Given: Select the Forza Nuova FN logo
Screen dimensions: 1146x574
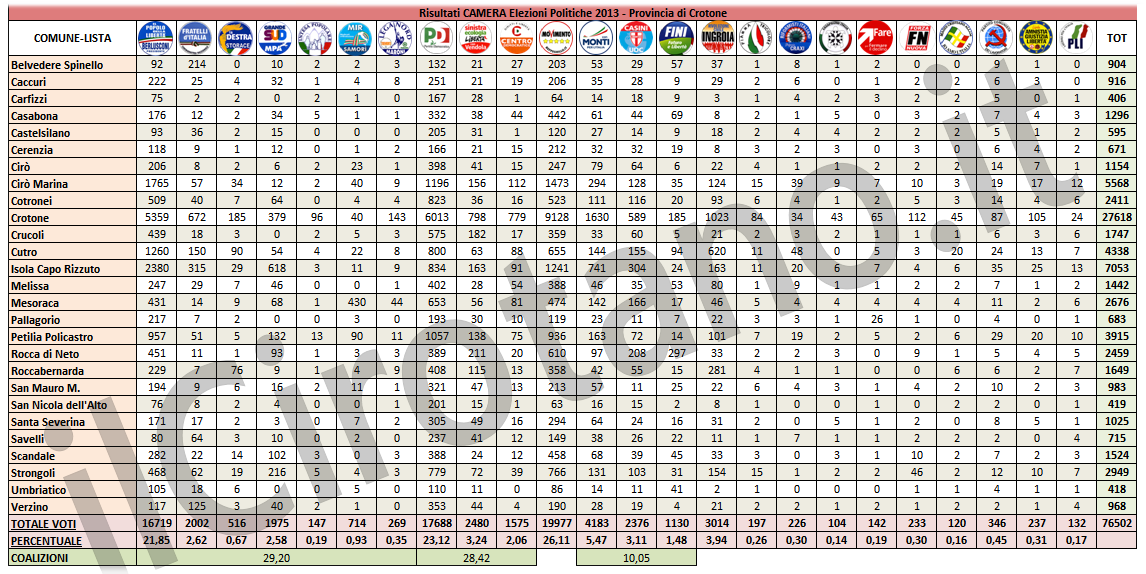Looking at the screenshot, I should [916, 37].
